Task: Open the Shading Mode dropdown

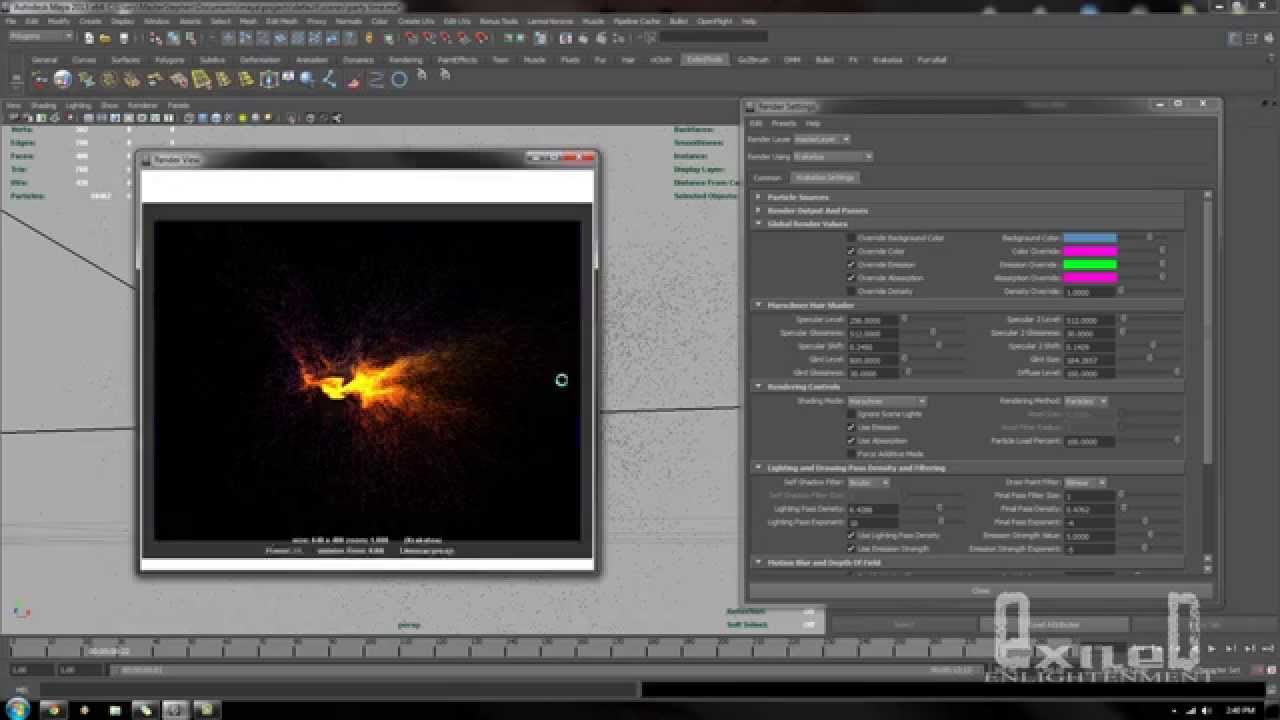Action: click(x=887, y=401)
